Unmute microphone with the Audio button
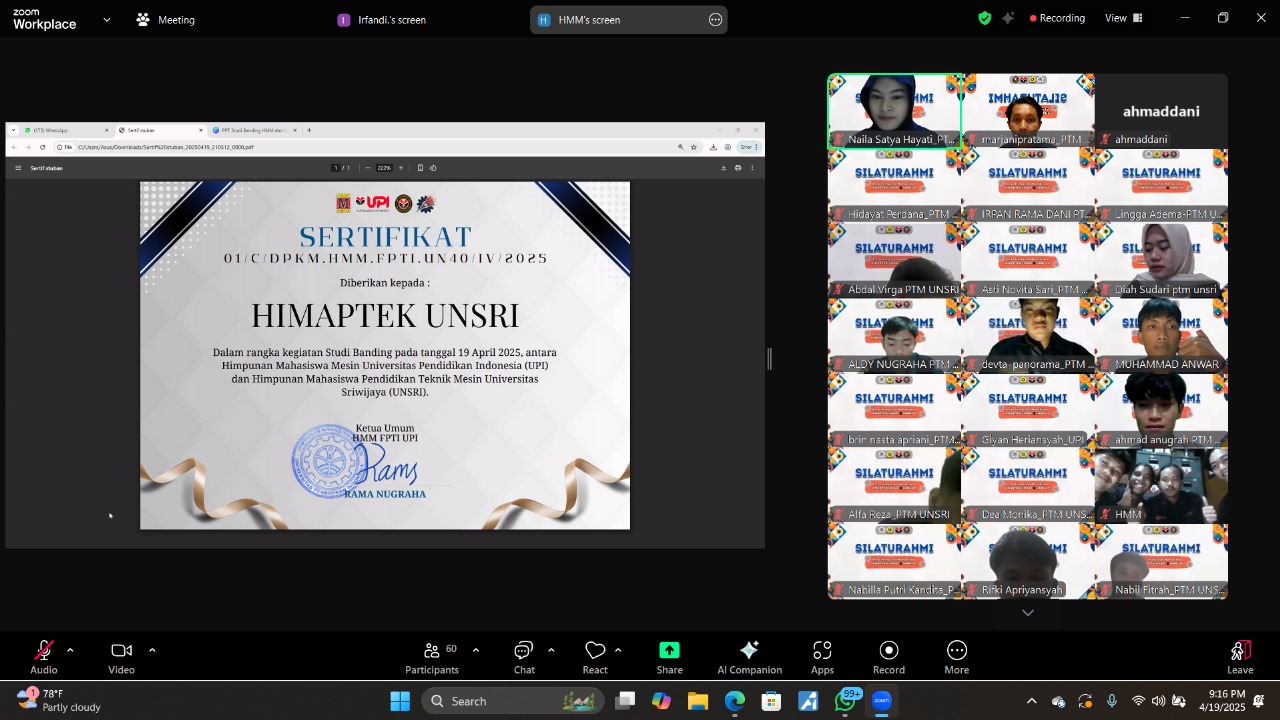Image resolution: width=1280 pixels, height=720 pixels. click(44, 657)
